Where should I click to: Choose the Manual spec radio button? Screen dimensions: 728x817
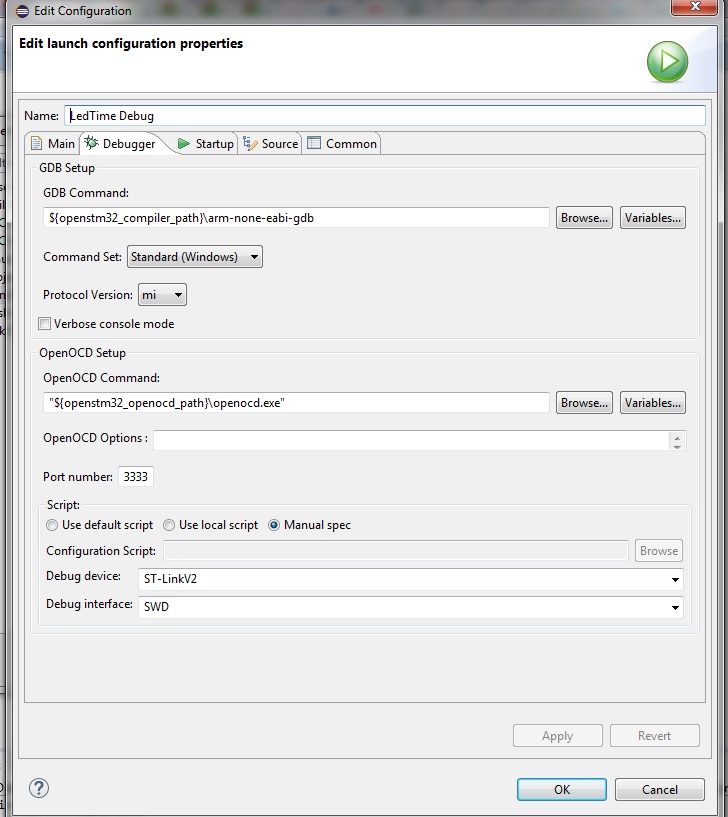tap(274, 525)
